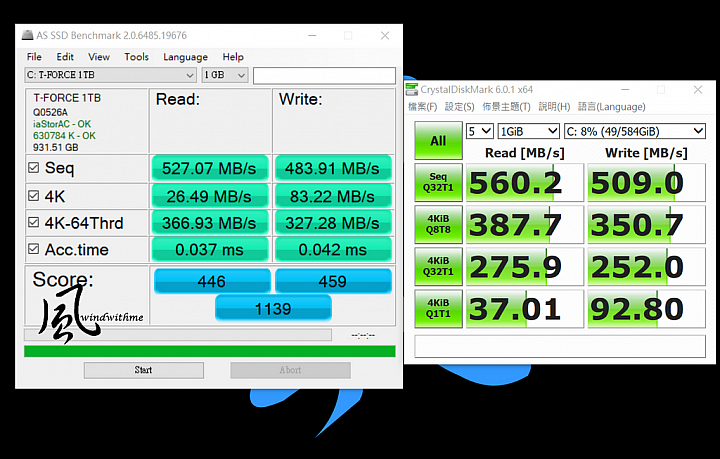720x459 pixels.
Task: Open the 說明(H) menu in CrystalDiskMark
Action: point(554,107)
